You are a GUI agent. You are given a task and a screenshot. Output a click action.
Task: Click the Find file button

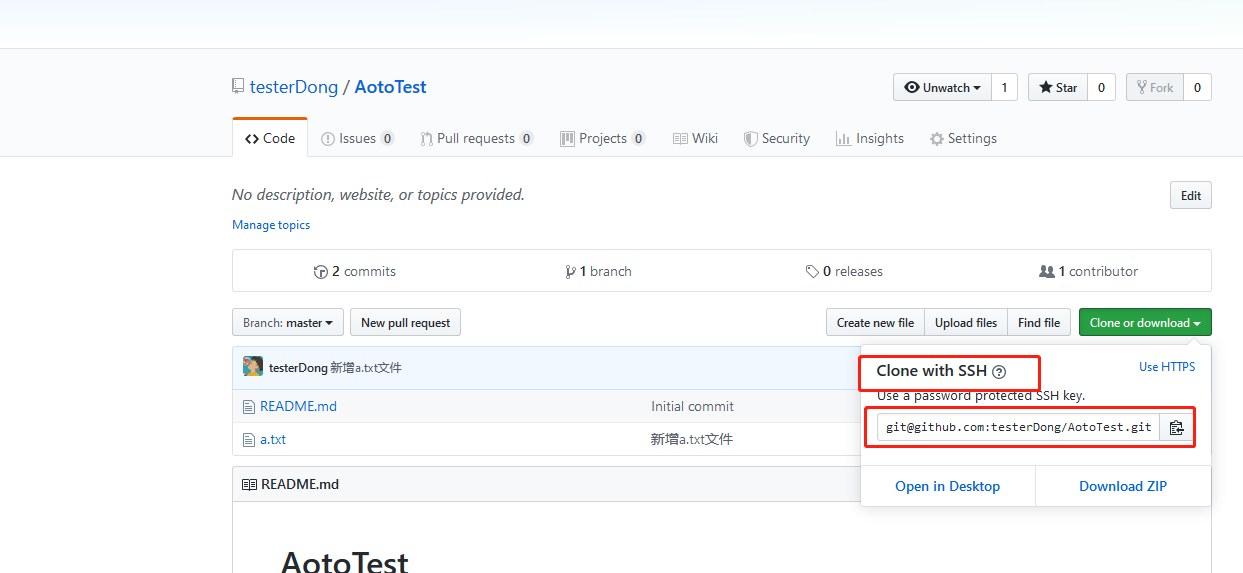click(x=1039, y=322)
